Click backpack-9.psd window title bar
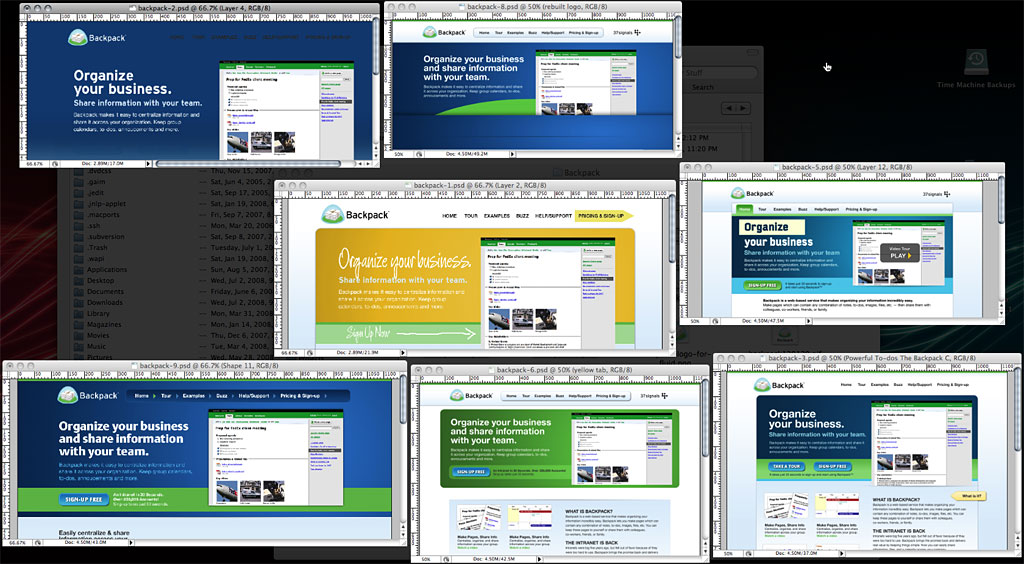The image size is (1024, 564). pyautogui.click(x=204, y=366)
